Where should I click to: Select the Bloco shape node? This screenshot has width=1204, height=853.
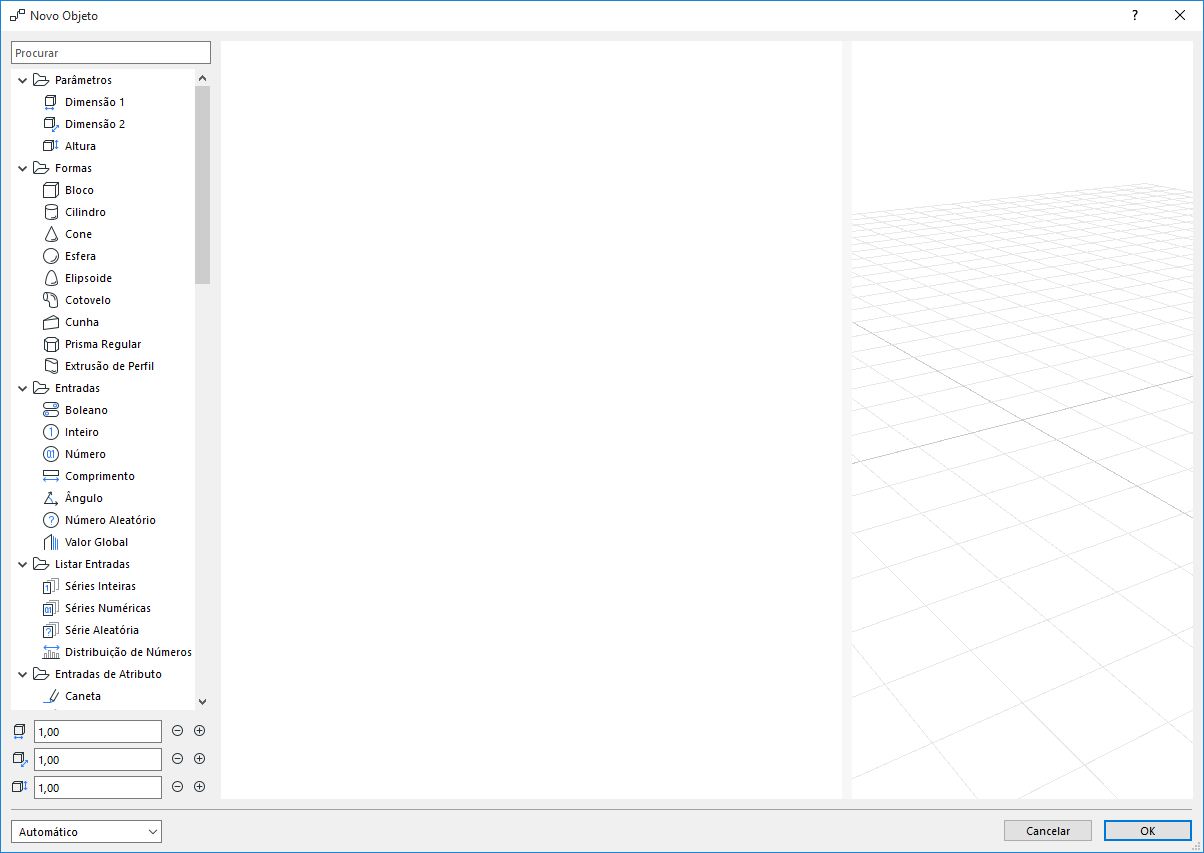(x=77, y=189)
